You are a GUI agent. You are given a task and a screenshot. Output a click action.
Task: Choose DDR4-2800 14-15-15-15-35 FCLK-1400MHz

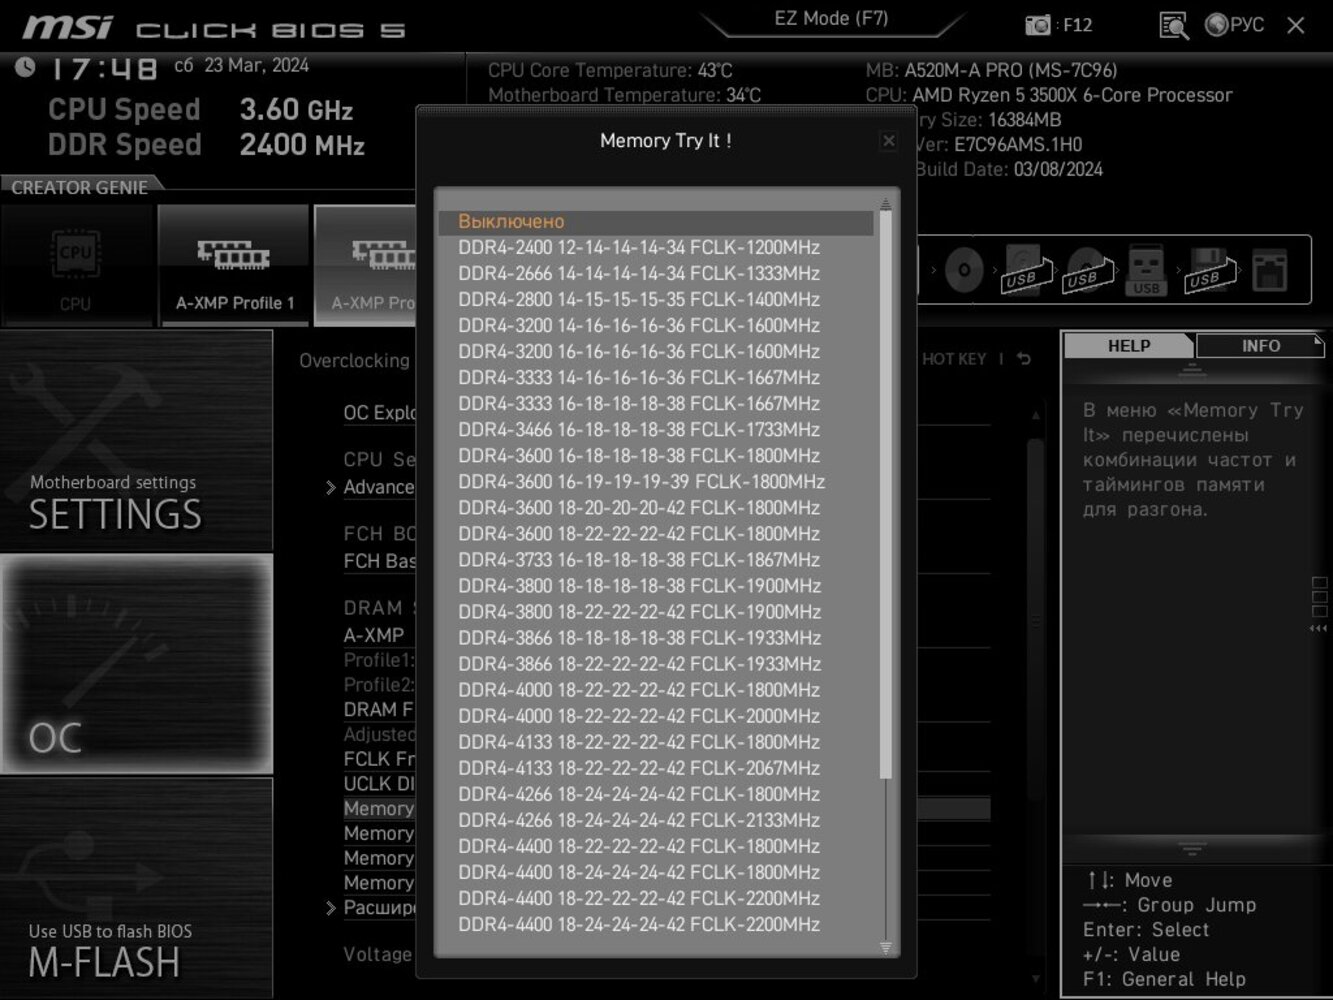click(656, 300)
